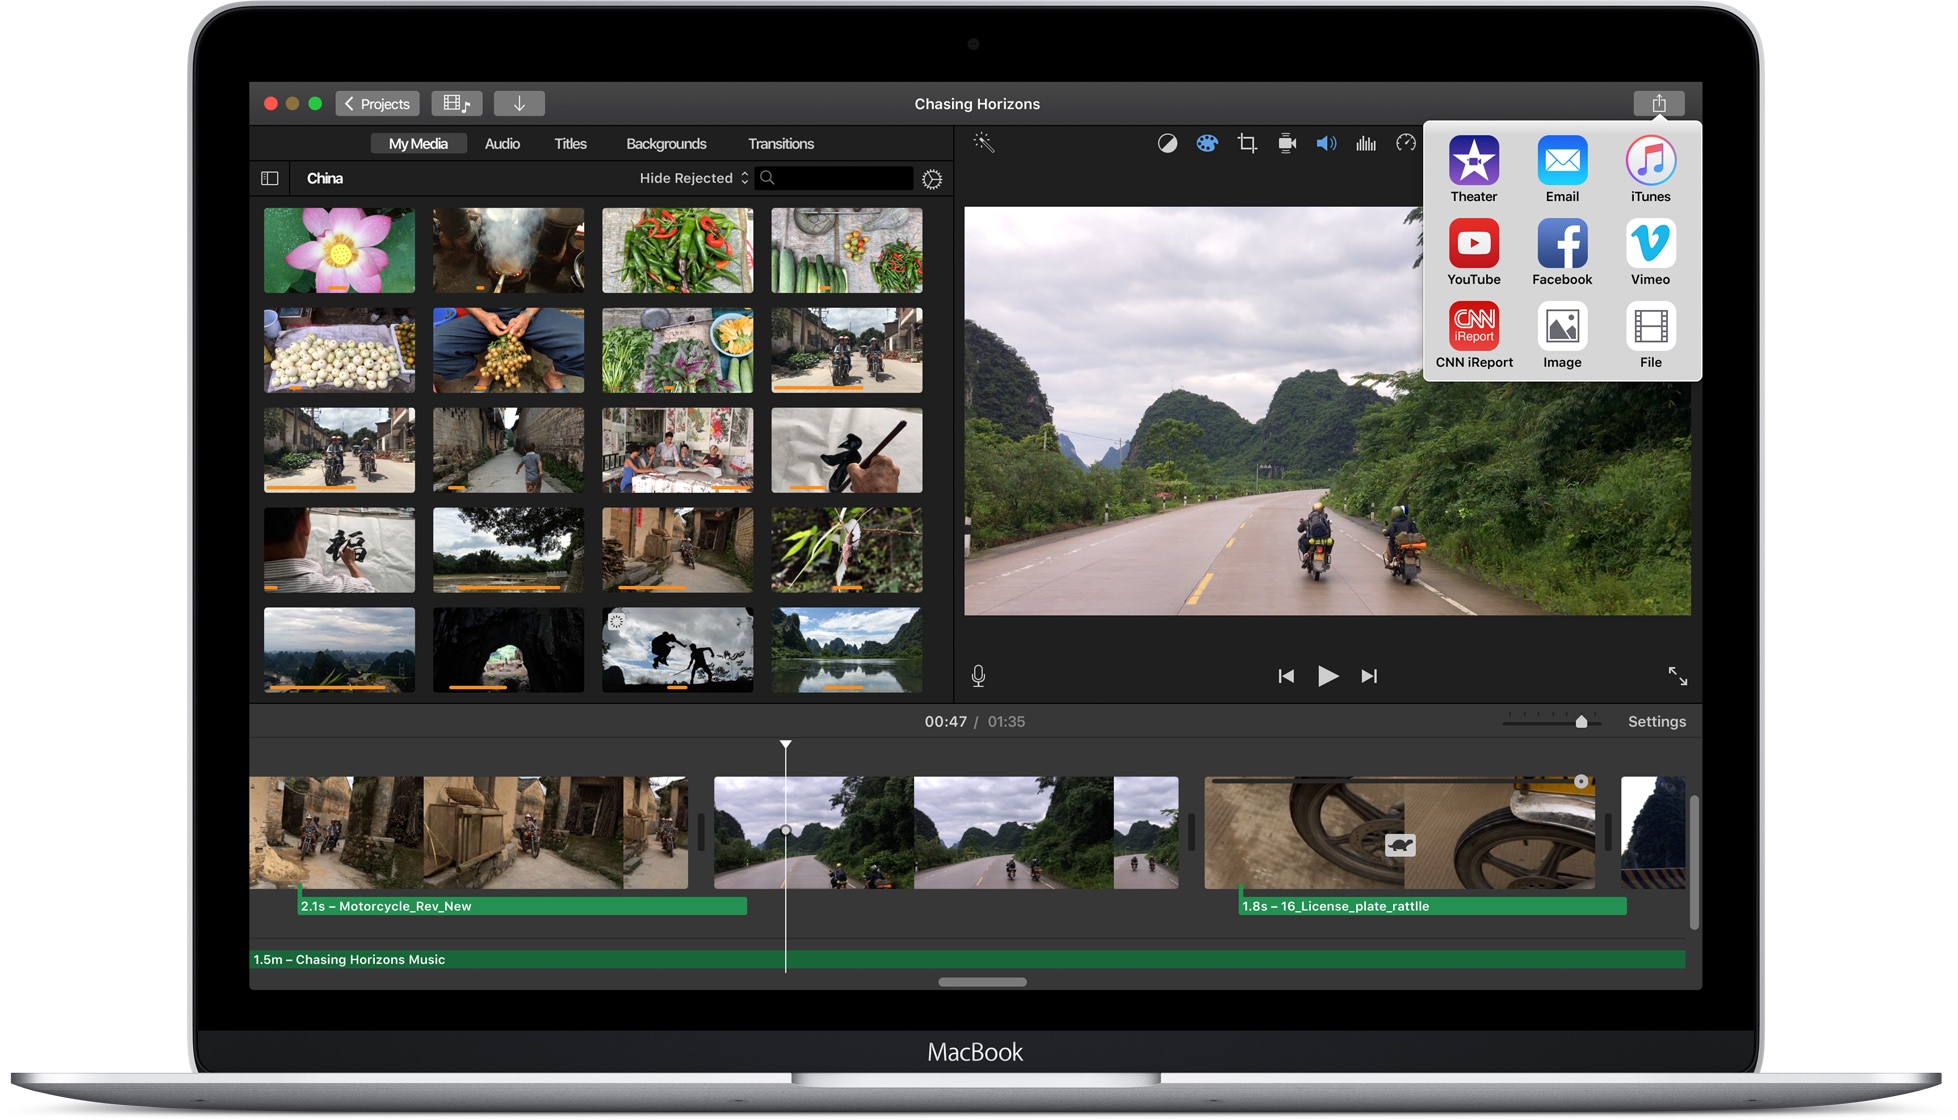Click the Settings button in timeline
This screenshot has width=1958, height=1120.
tap(1657, 722)
